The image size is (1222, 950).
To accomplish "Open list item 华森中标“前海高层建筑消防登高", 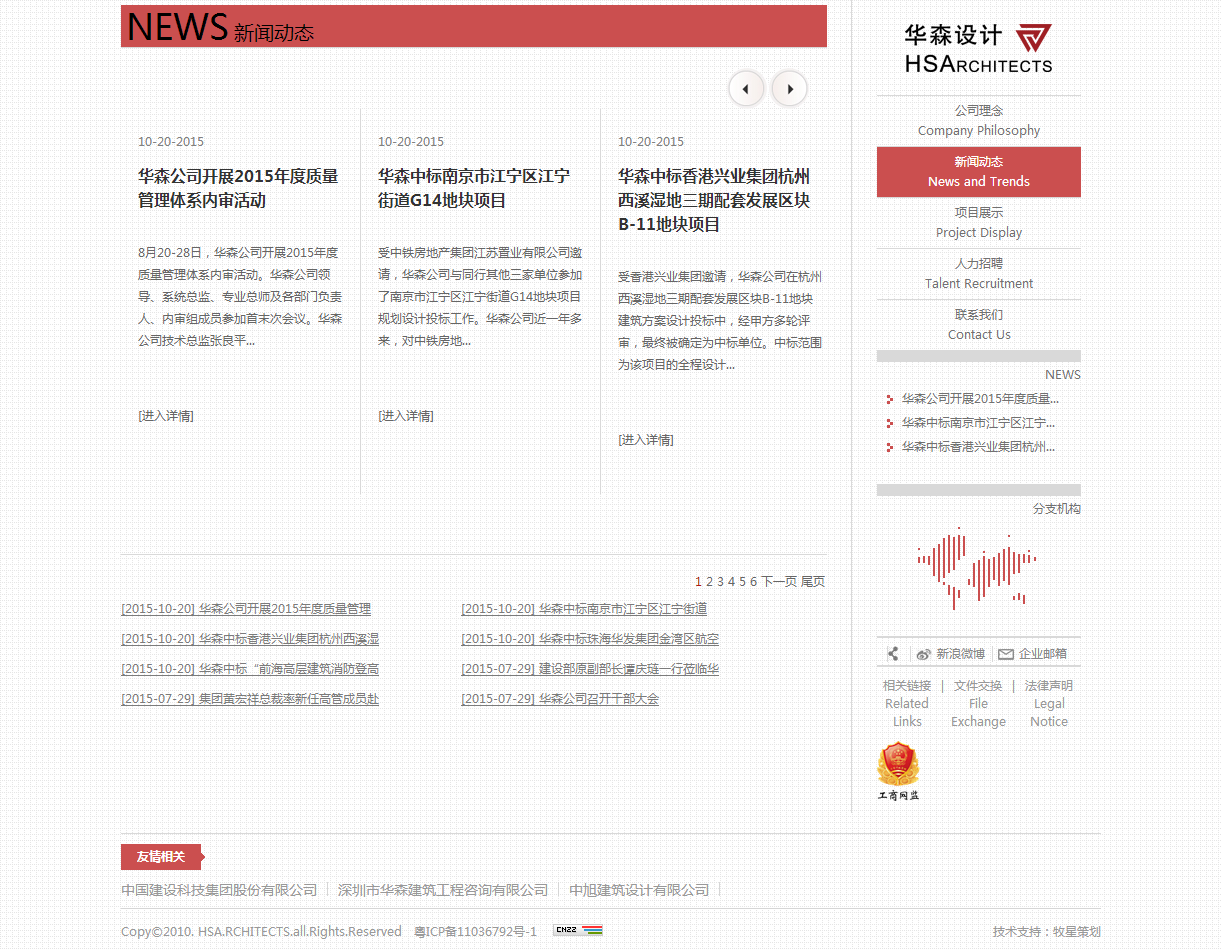I will (x=250, y=669).
